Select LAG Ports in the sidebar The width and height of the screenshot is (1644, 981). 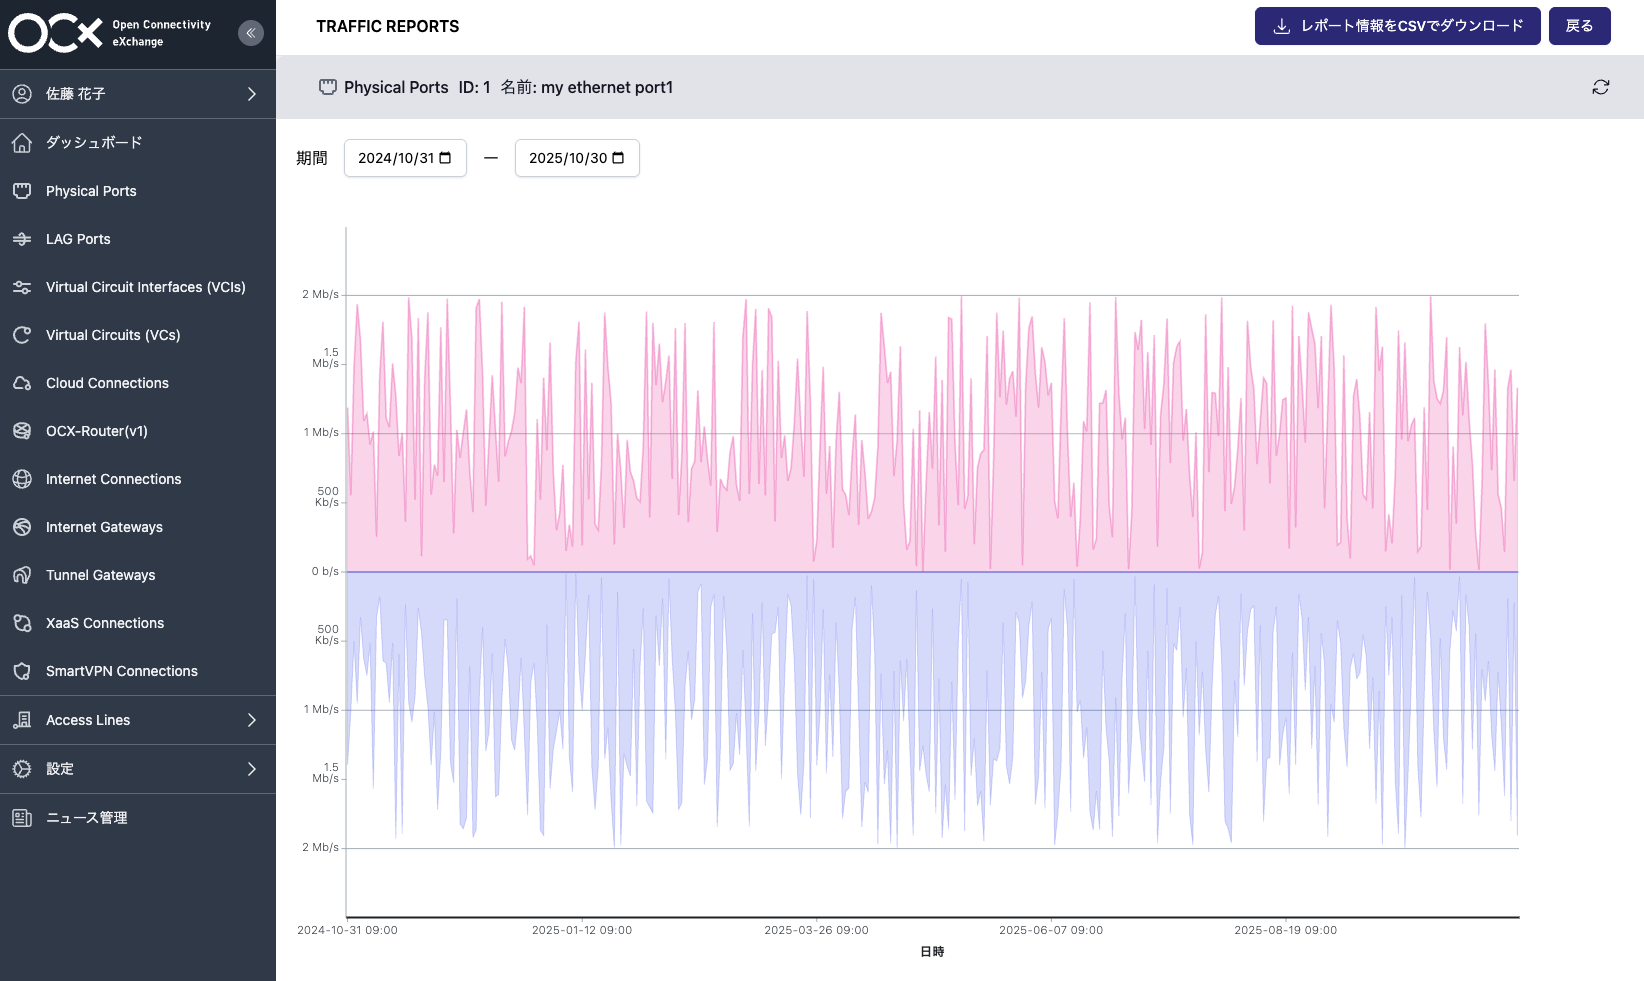tap(77, 239)
